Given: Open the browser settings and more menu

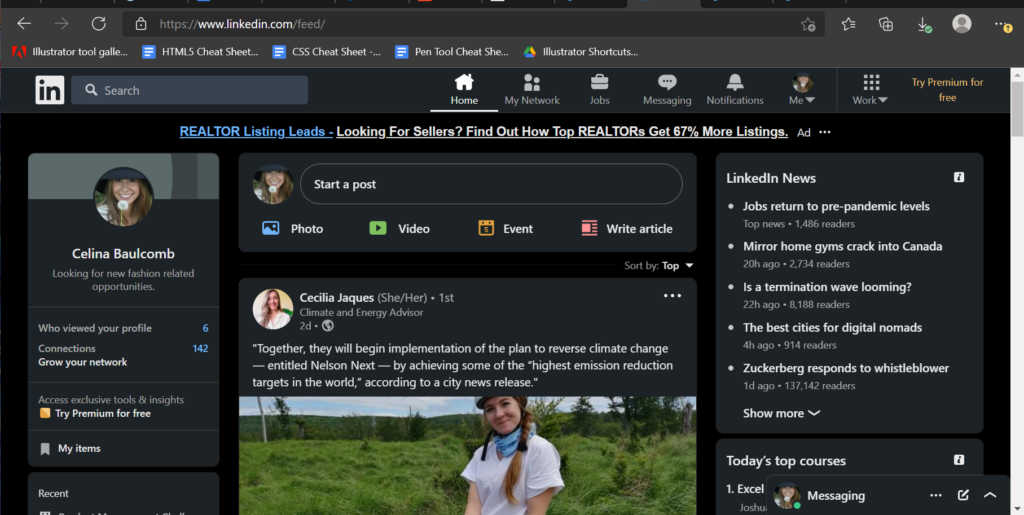Looking at the screenshot, I should [x=1002, y=24].
